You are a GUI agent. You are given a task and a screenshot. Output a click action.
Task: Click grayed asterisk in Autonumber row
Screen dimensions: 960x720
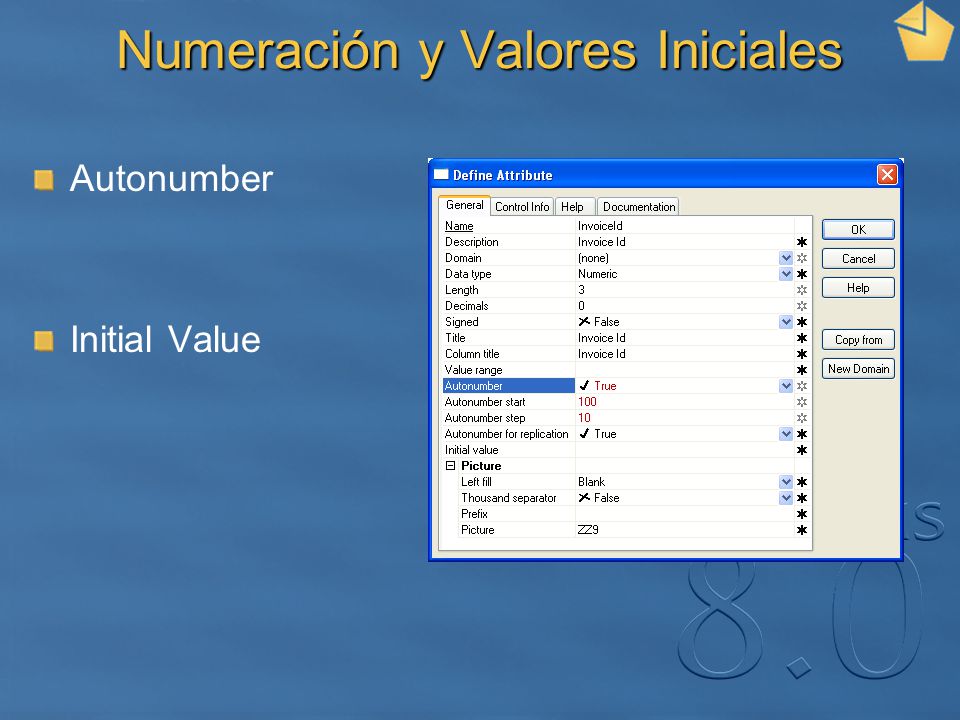(x=801, y=386)
